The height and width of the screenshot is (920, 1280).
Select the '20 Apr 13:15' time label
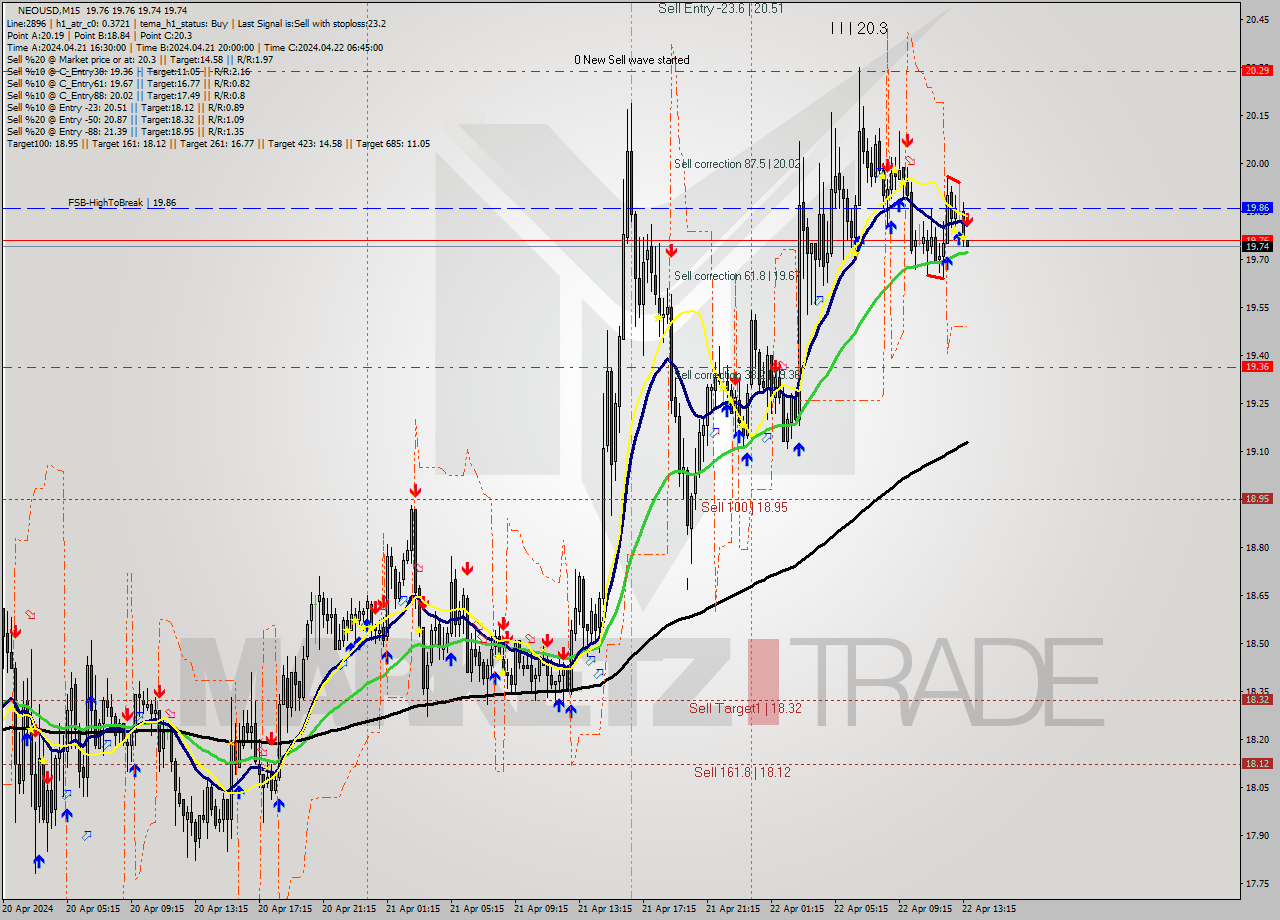pos(221,910)
